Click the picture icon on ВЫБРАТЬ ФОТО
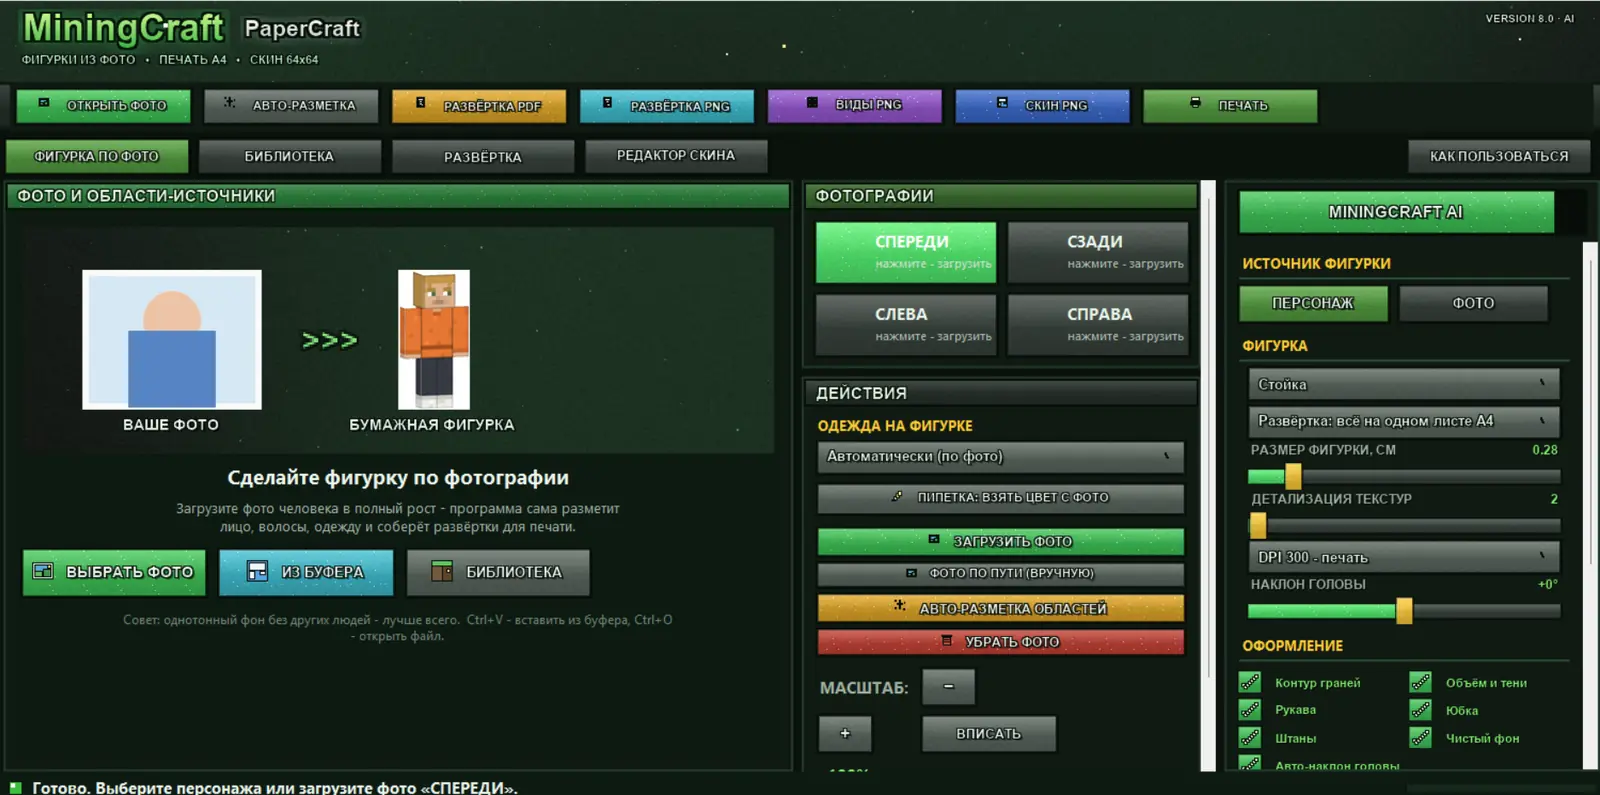Screen dimensions: 1600x795 pyautogui.click(x=43, y=571)
